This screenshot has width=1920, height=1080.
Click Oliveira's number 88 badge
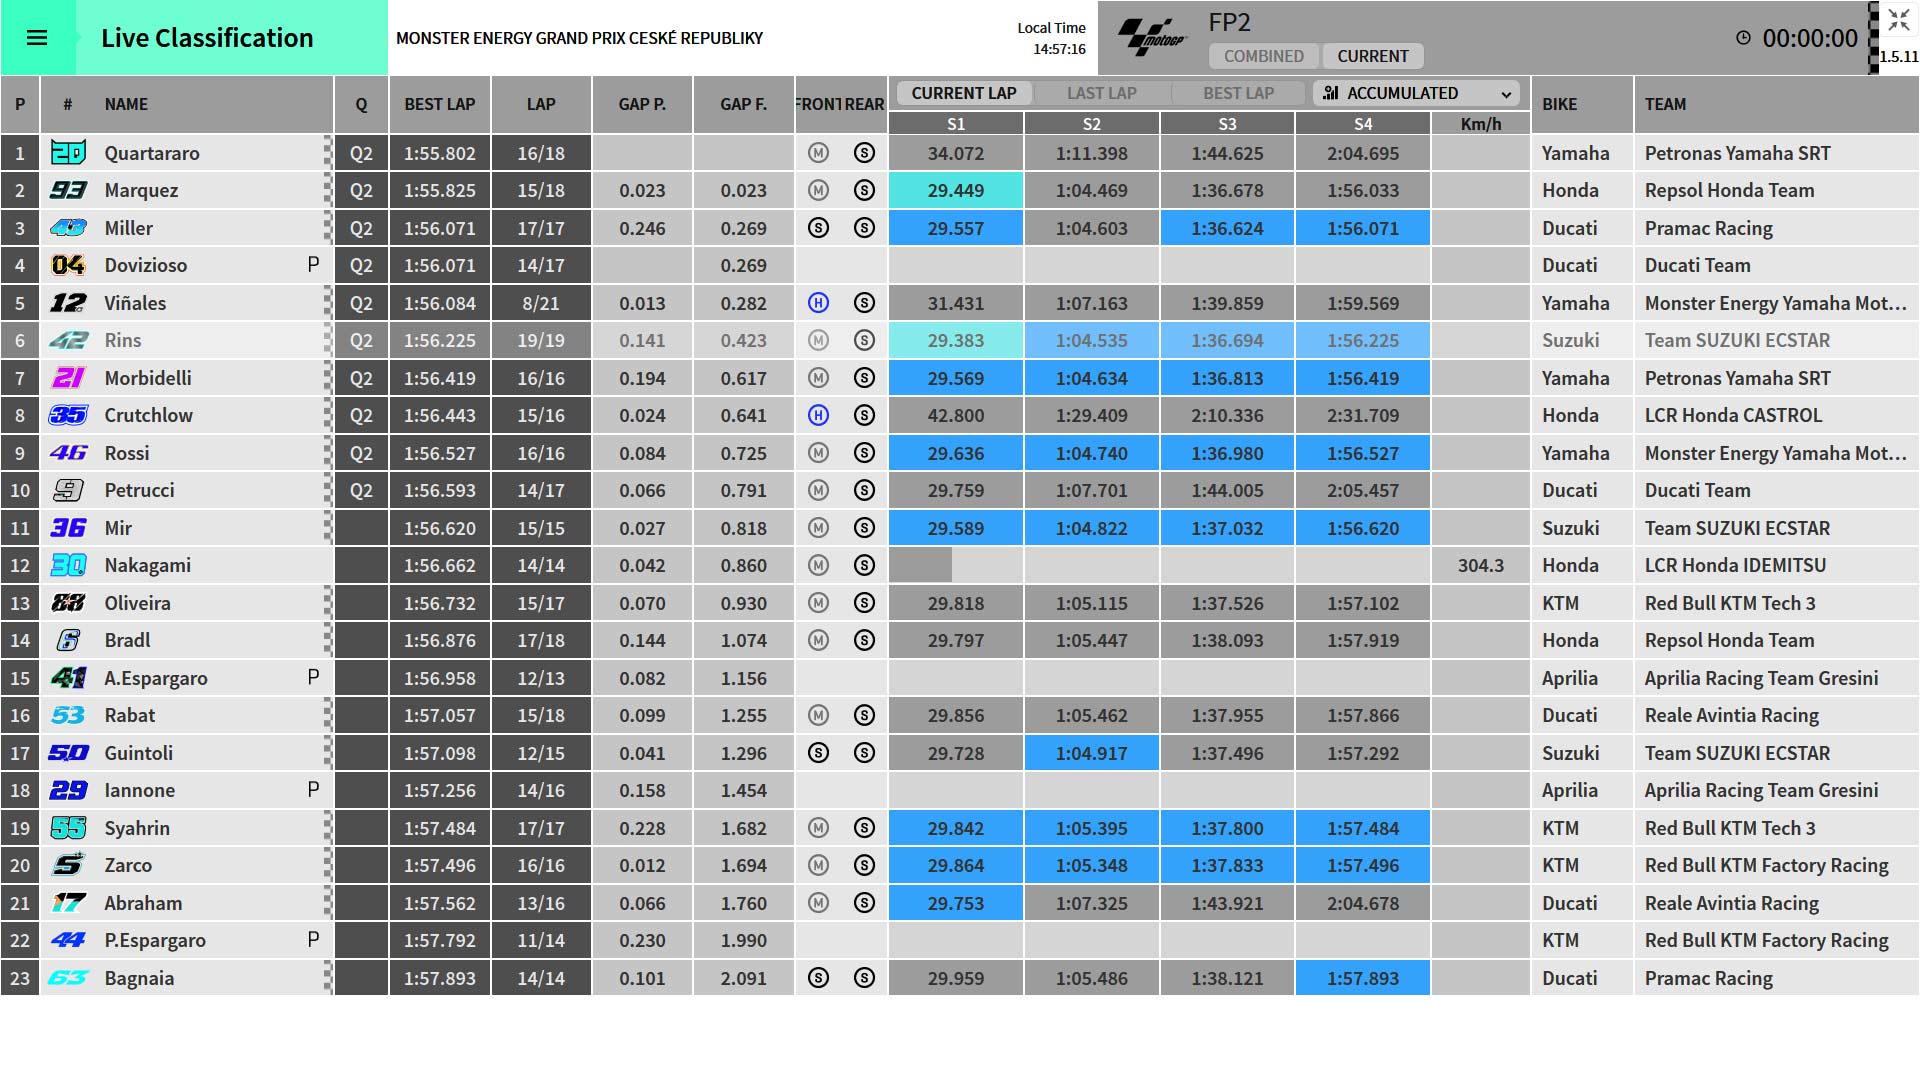68,603
